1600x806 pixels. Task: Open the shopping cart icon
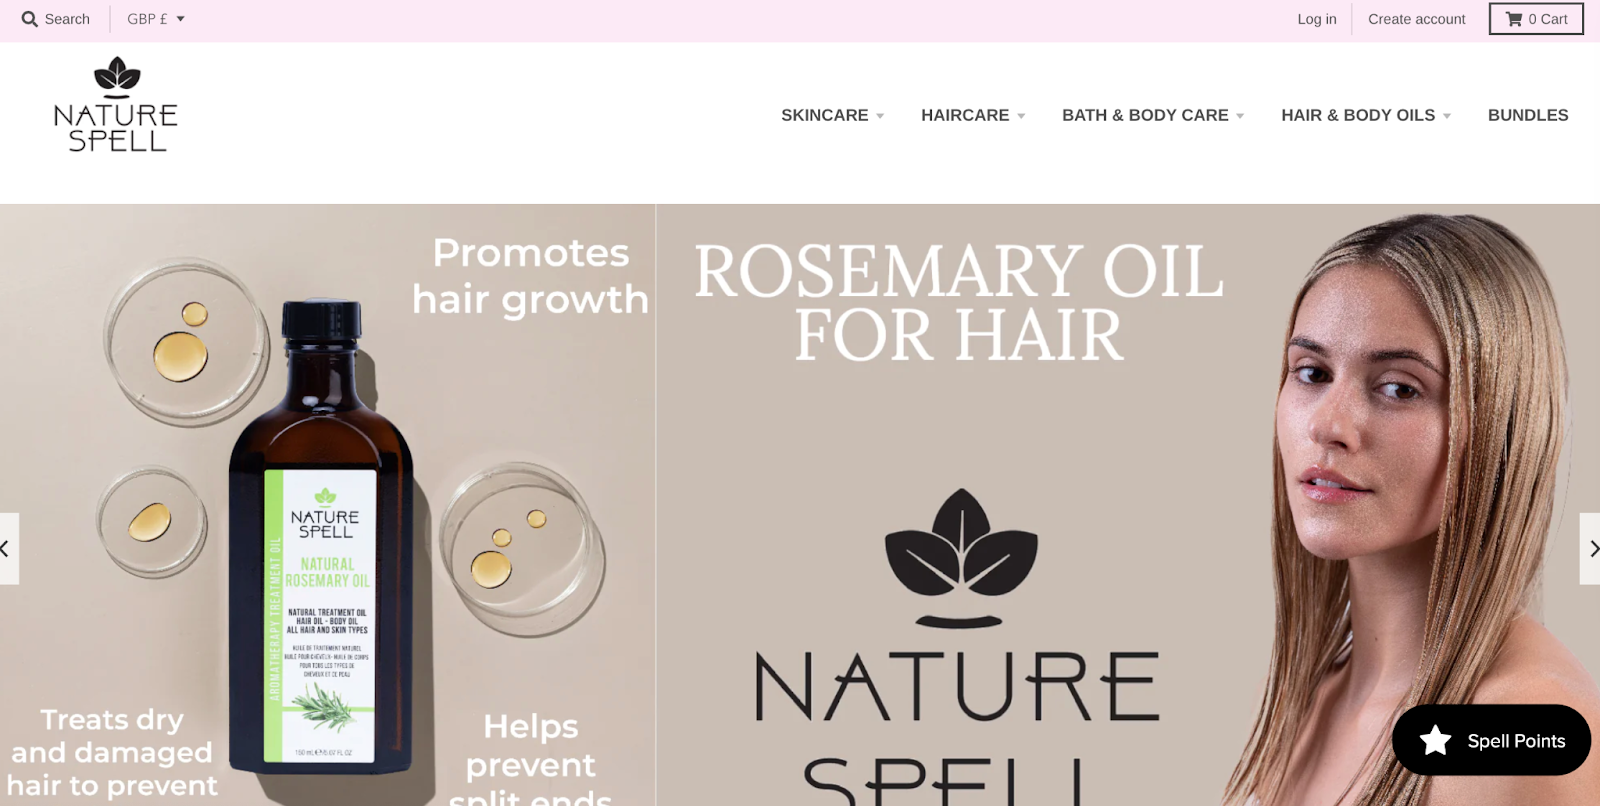click(x=1514, y=19)
